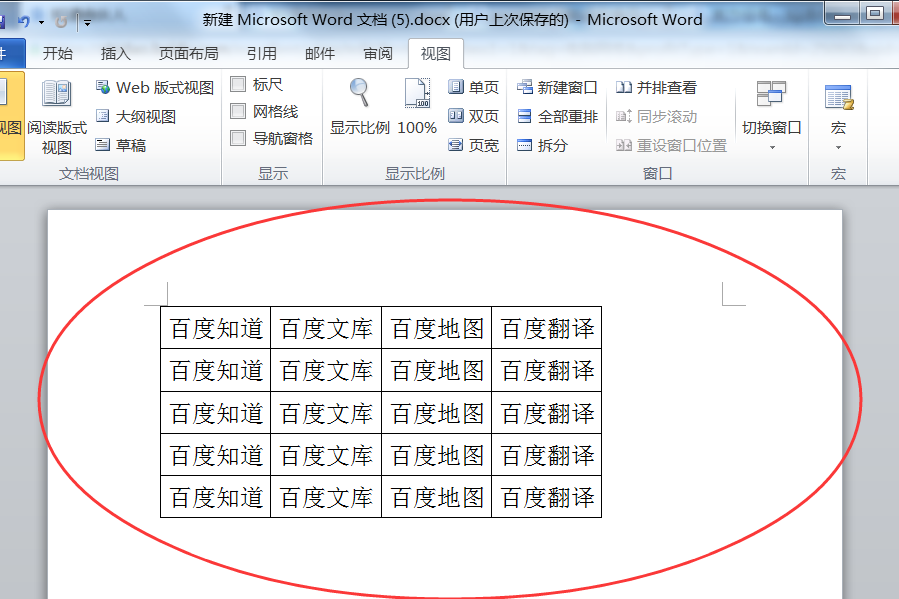This screenshot has width=899, height=599.
Task: Click last-row cell 百度知道
Action: [x=216, y=497]
